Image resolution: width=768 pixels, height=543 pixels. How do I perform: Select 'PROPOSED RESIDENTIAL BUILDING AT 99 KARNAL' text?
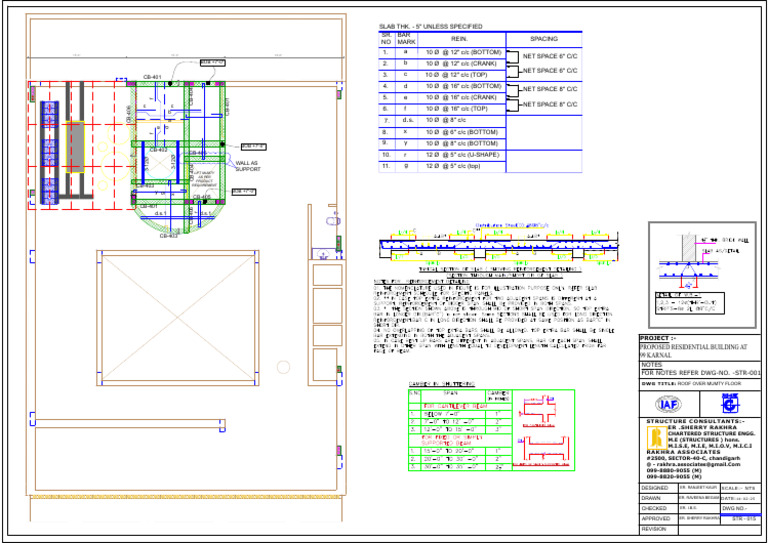pyautogui.click(x=694, y=351)
